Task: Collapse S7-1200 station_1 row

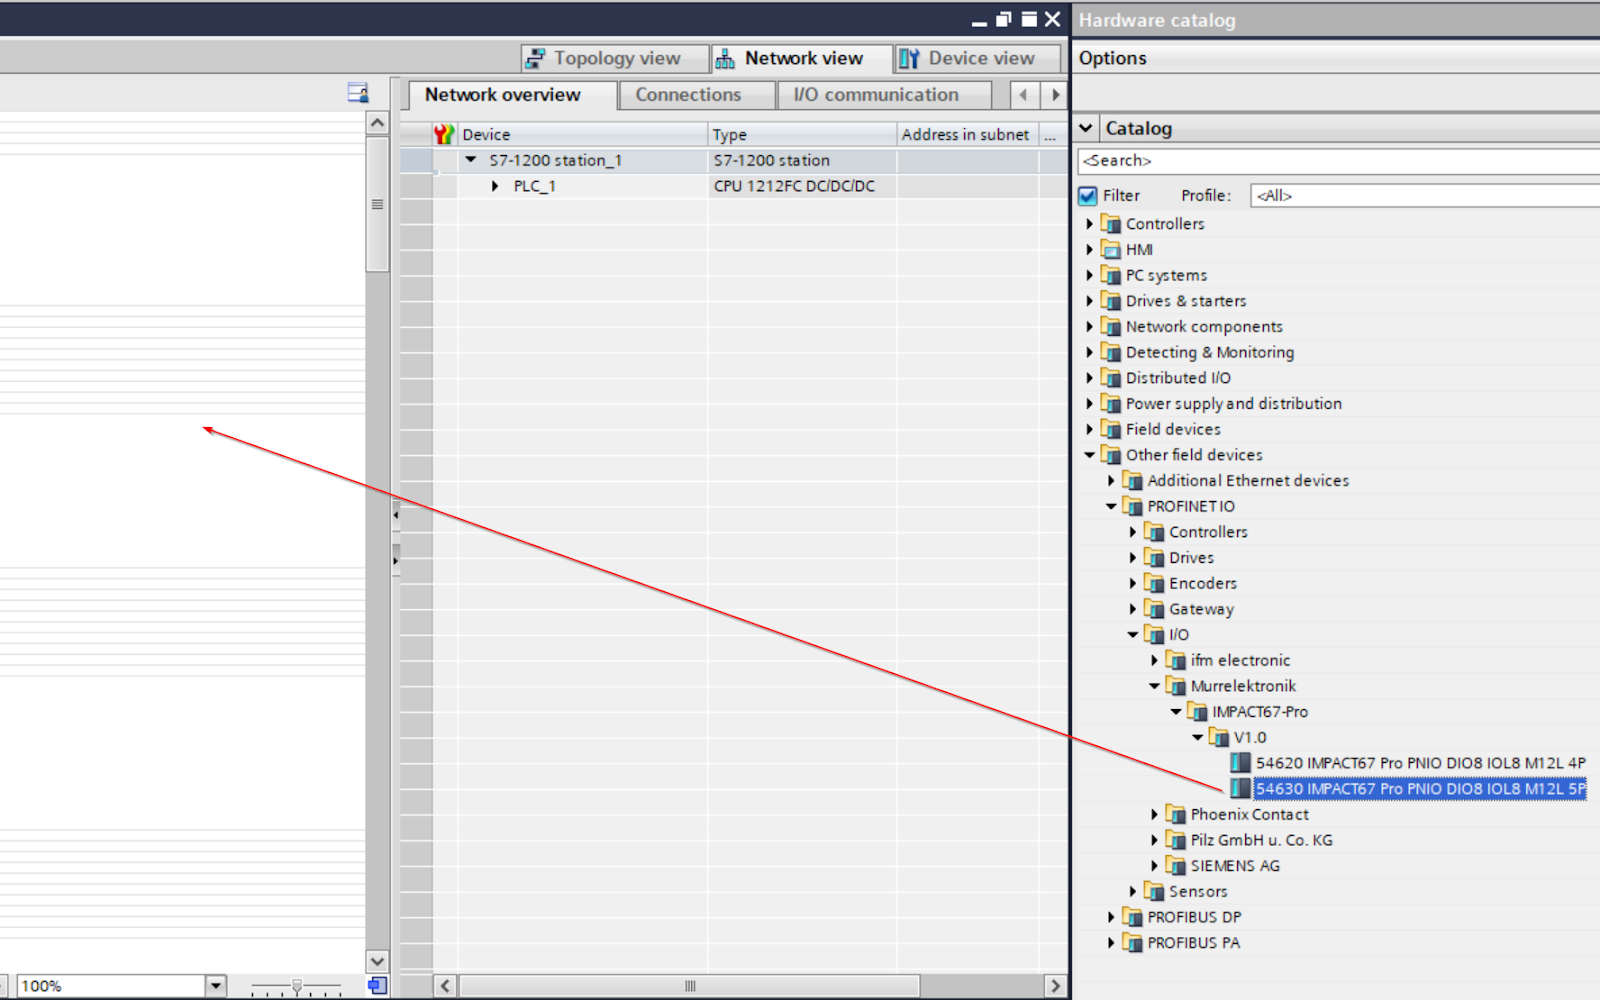Action: coord(471,160)
